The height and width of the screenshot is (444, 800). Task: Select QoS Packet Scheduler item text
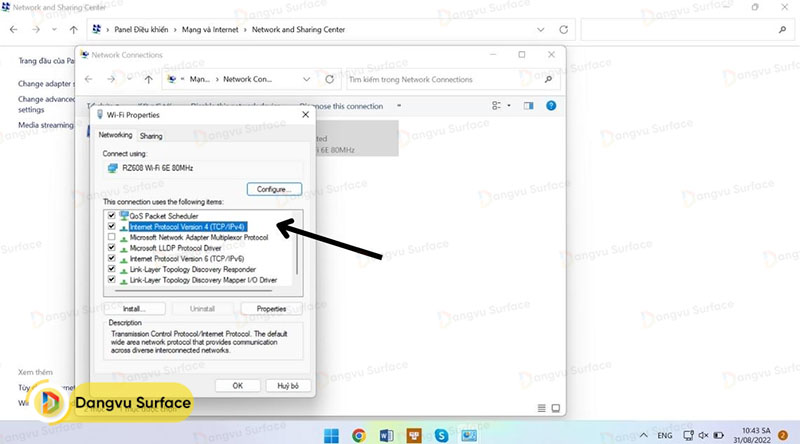(x=164, y=216)
